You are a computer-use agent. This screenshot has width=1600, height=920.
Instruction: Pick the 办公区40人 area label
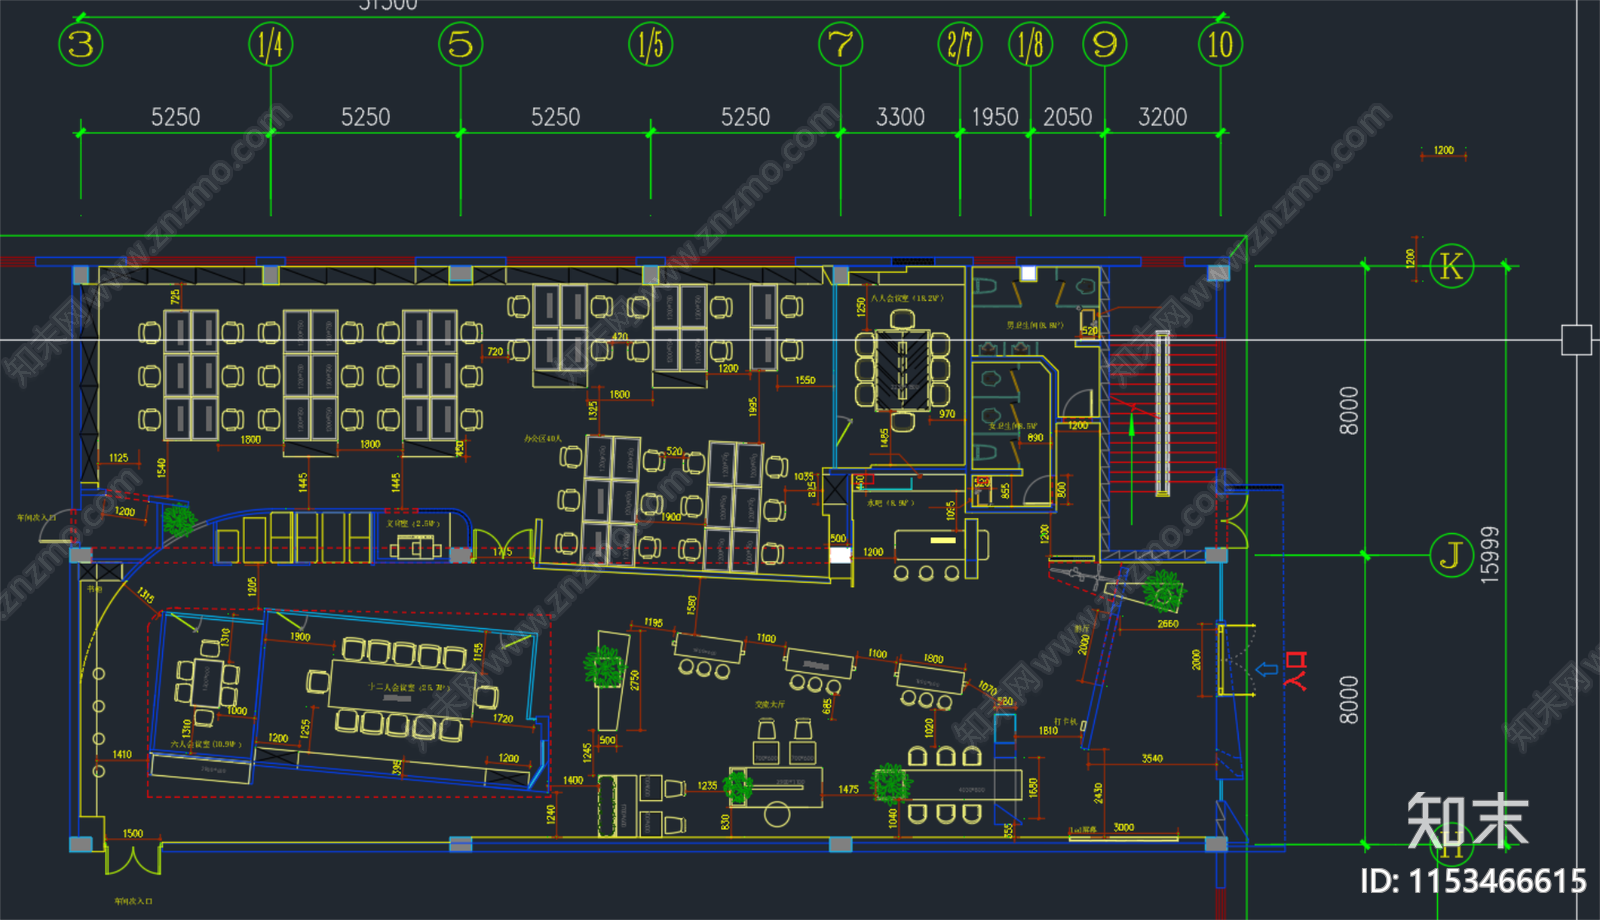tap(543, 438)
